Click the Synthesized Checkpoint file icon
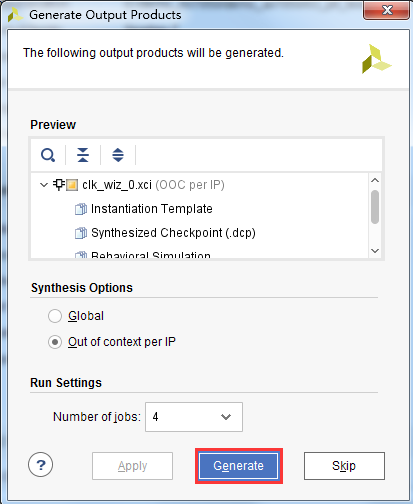 click(x=81, y=233)
